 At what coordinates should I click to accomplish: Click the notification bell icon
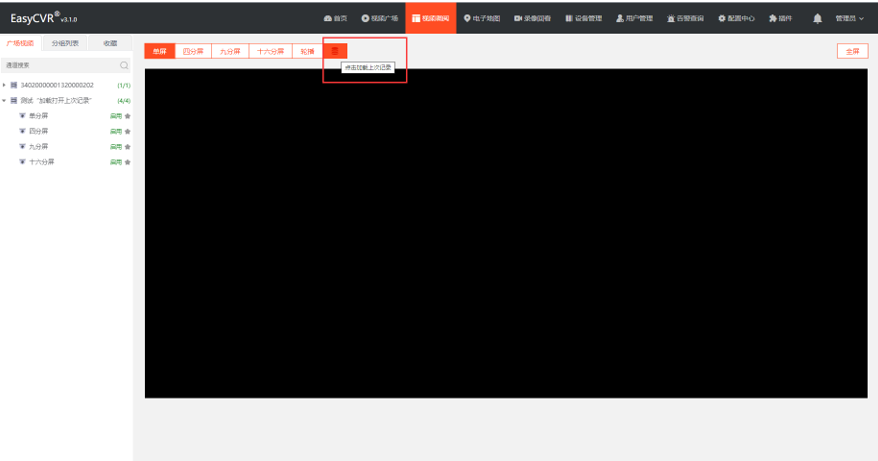818,18
